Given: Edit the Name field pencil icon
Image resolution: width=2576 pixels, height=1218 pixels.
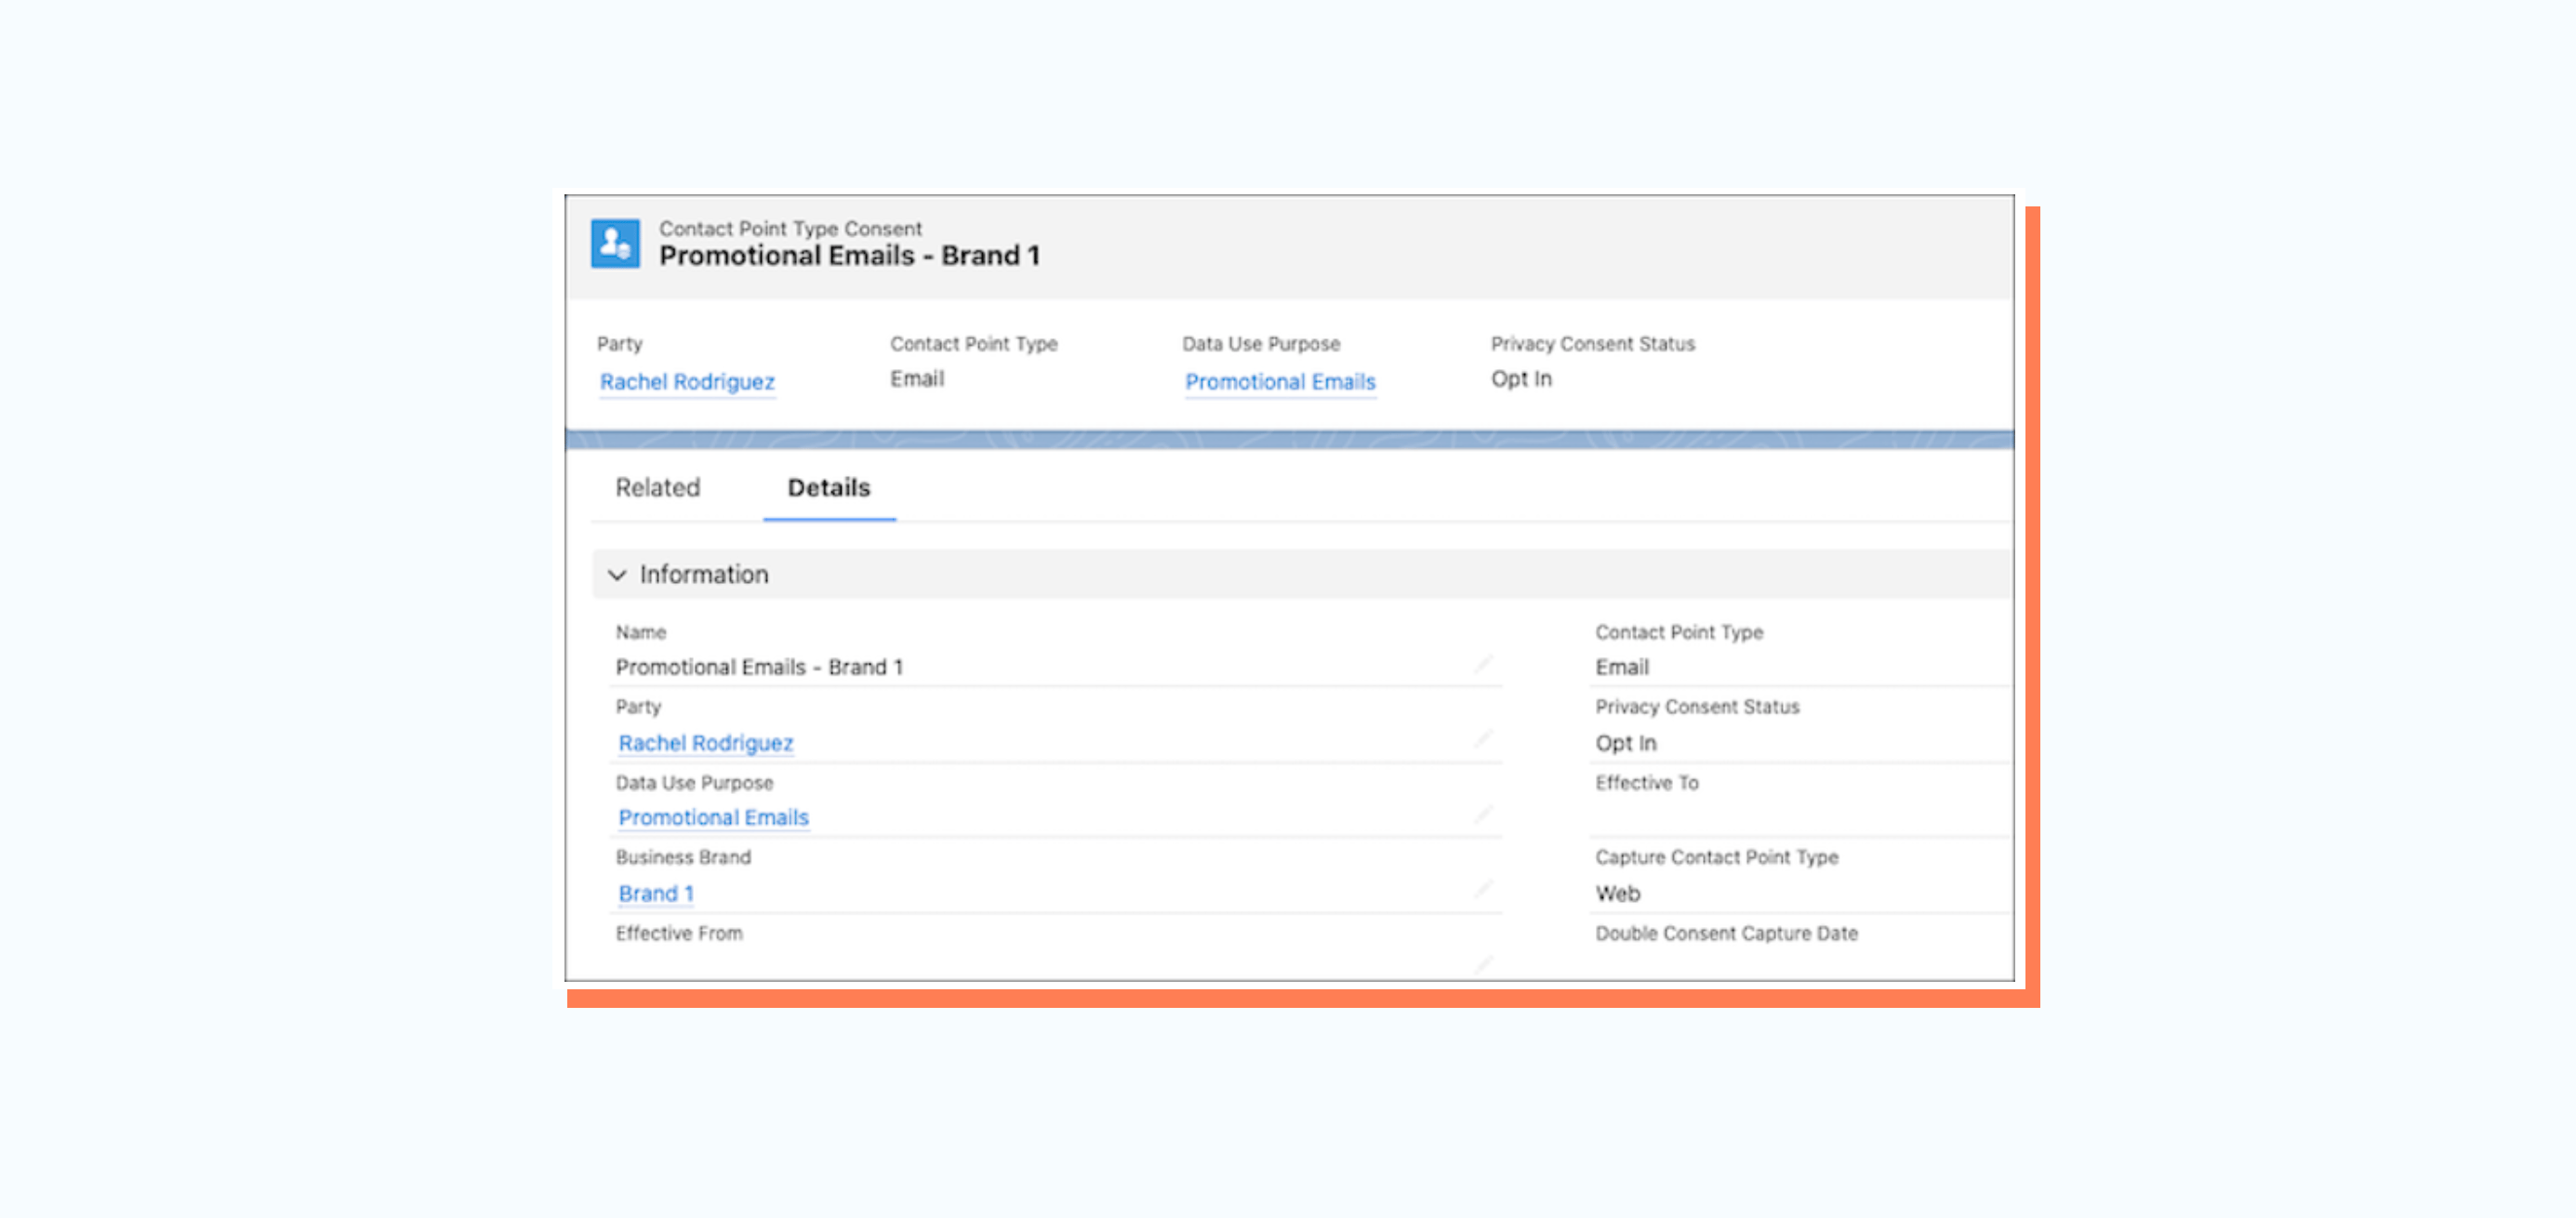Looking at the screenshot, I should 1483,665.
